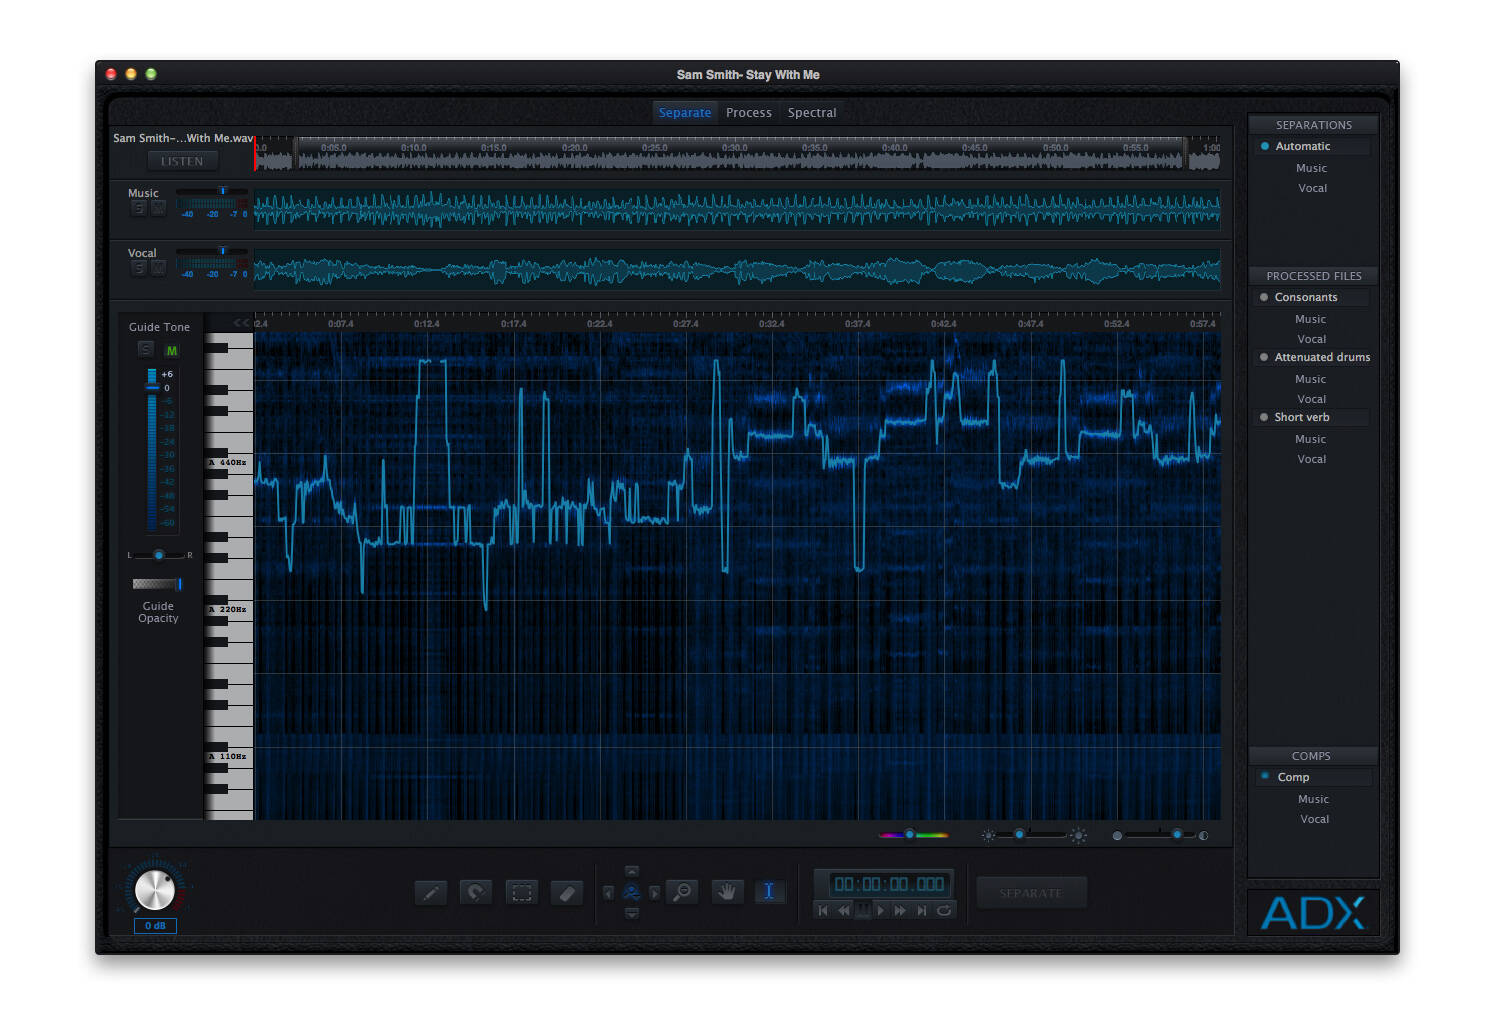This screenshot has width=1495, height=1035.
Task: Switch to the Spectral tab
Action: tap(812, 113)
